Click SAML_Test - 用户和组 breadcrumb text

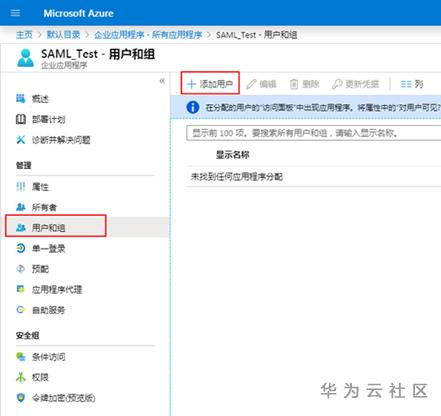[x=256, y=35]
